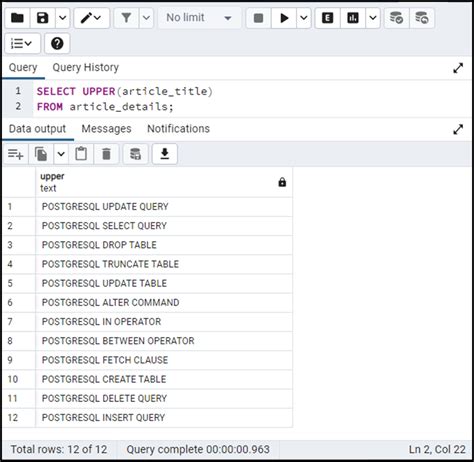474x462 pixels.
Task: Open the Messages tab
Action: [x=106, y=129]
